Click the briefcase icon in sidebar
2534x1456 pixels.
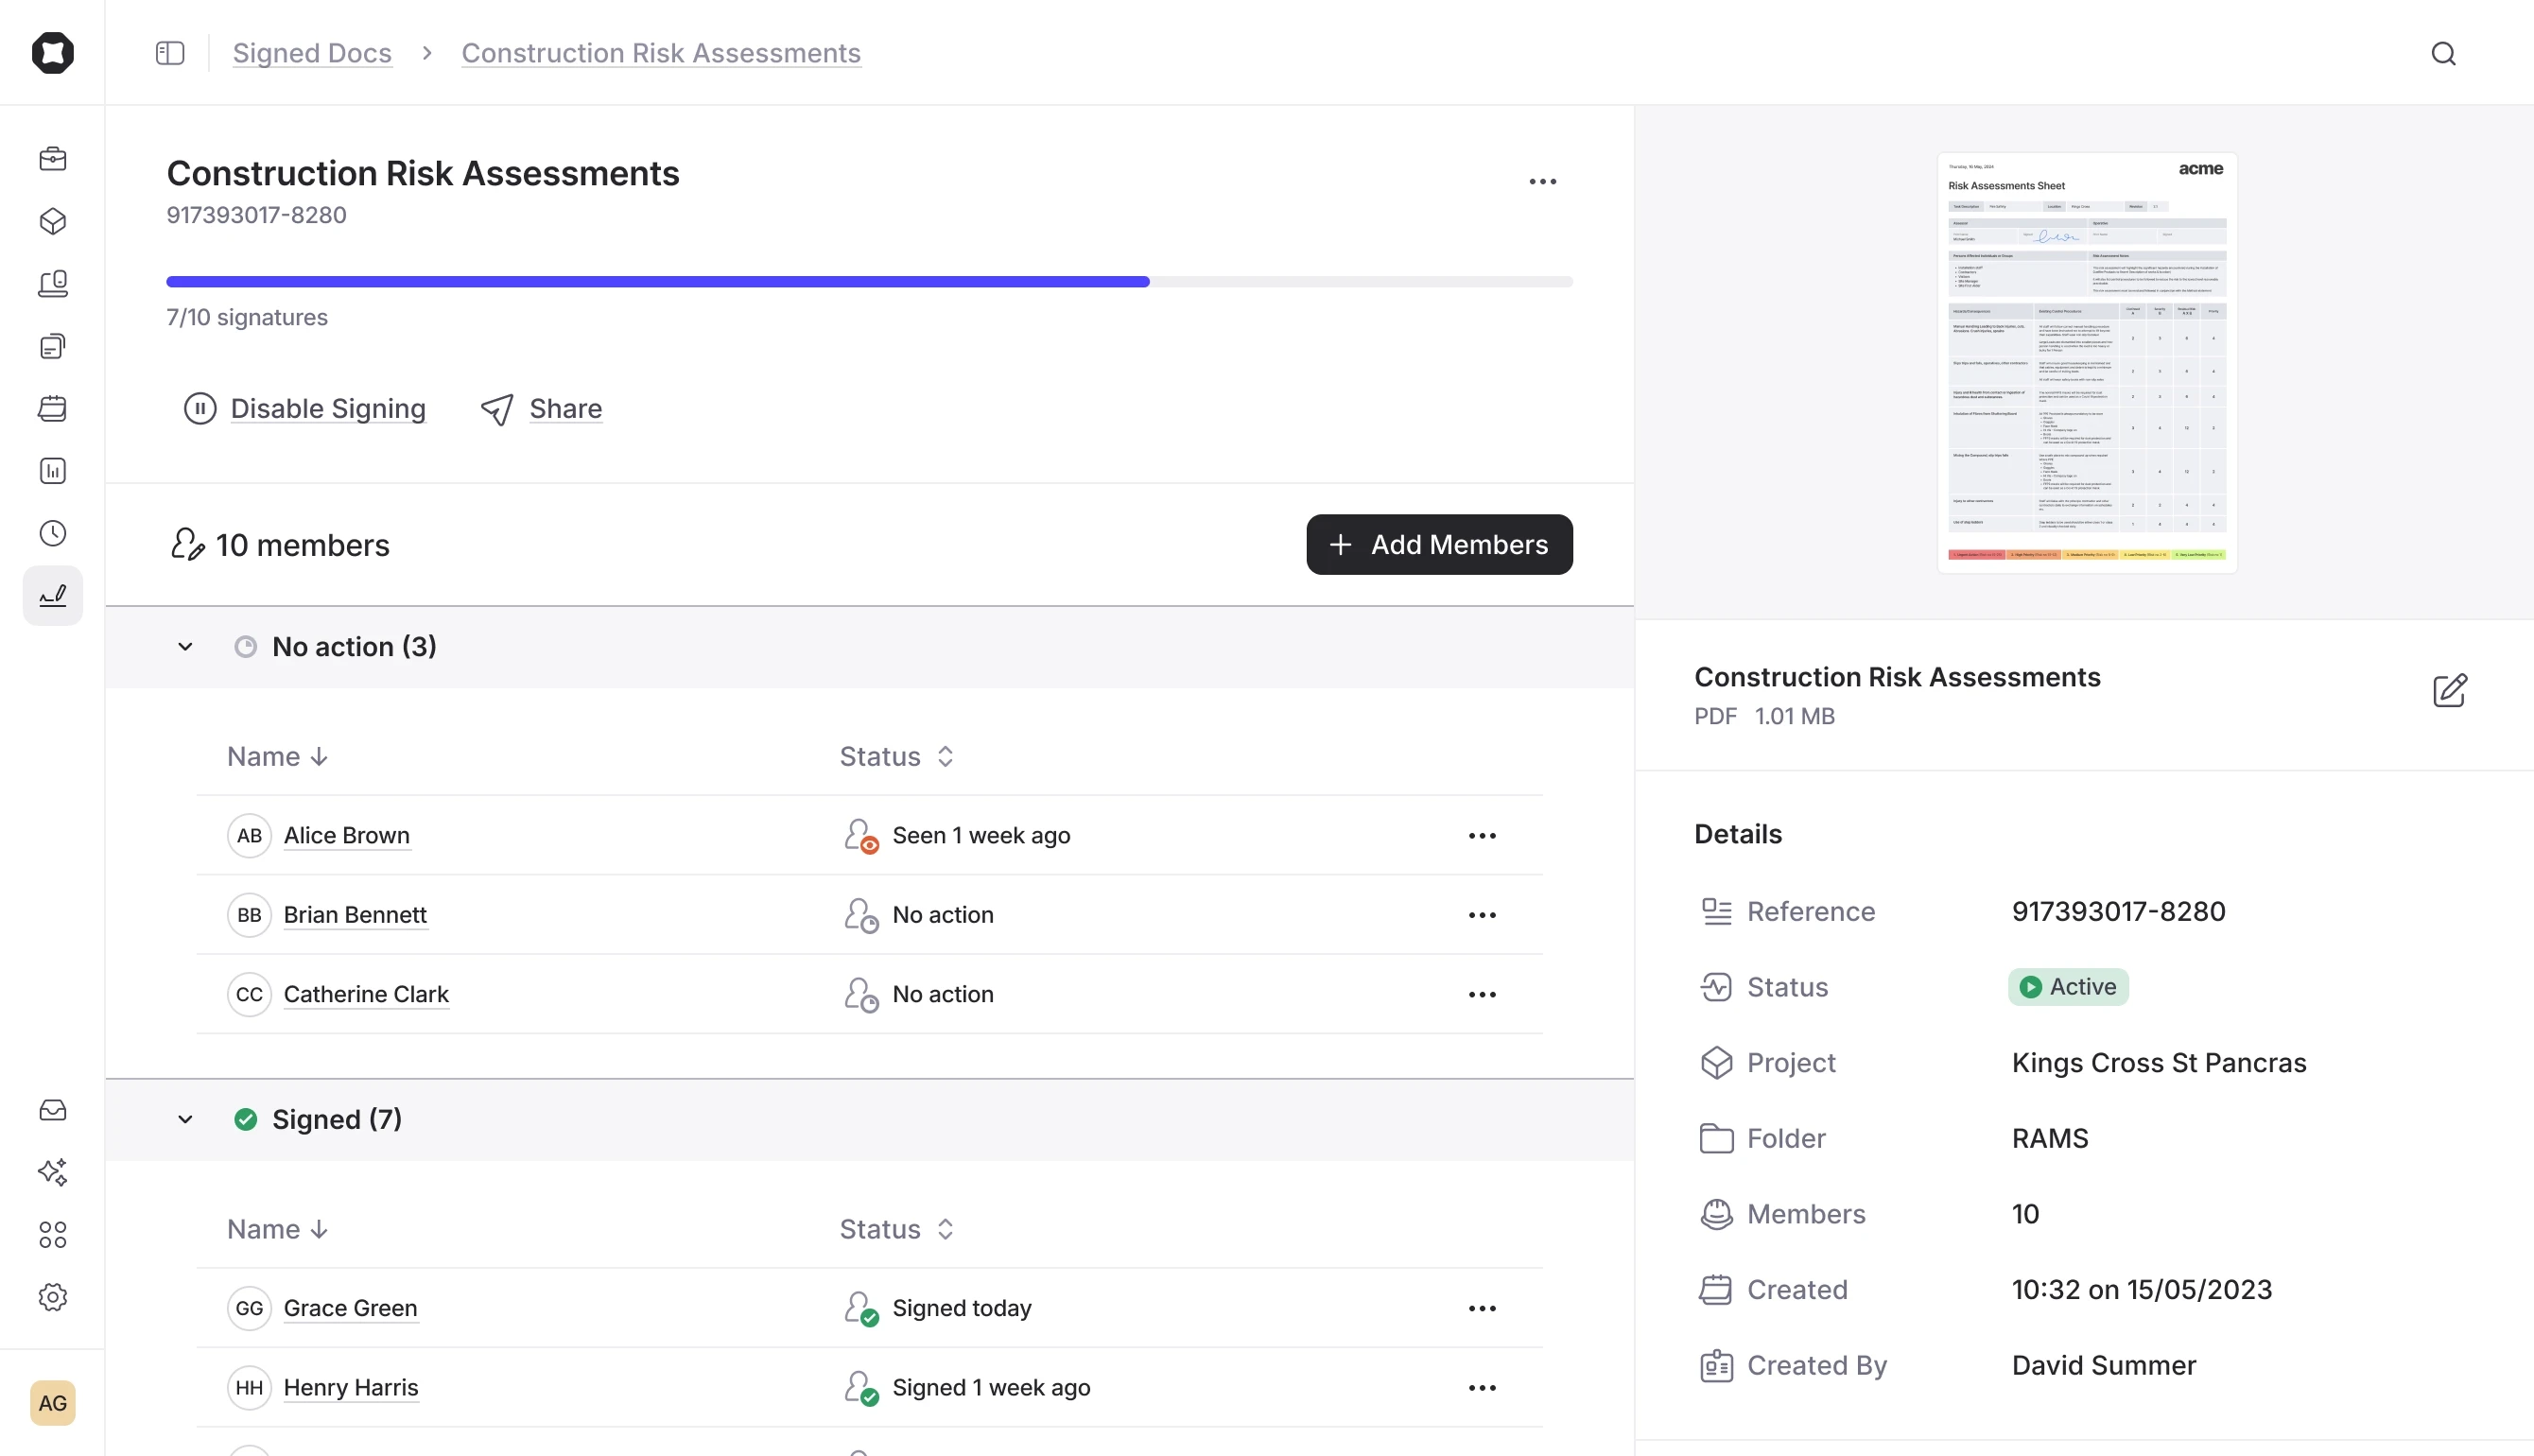tap(53, 159)
